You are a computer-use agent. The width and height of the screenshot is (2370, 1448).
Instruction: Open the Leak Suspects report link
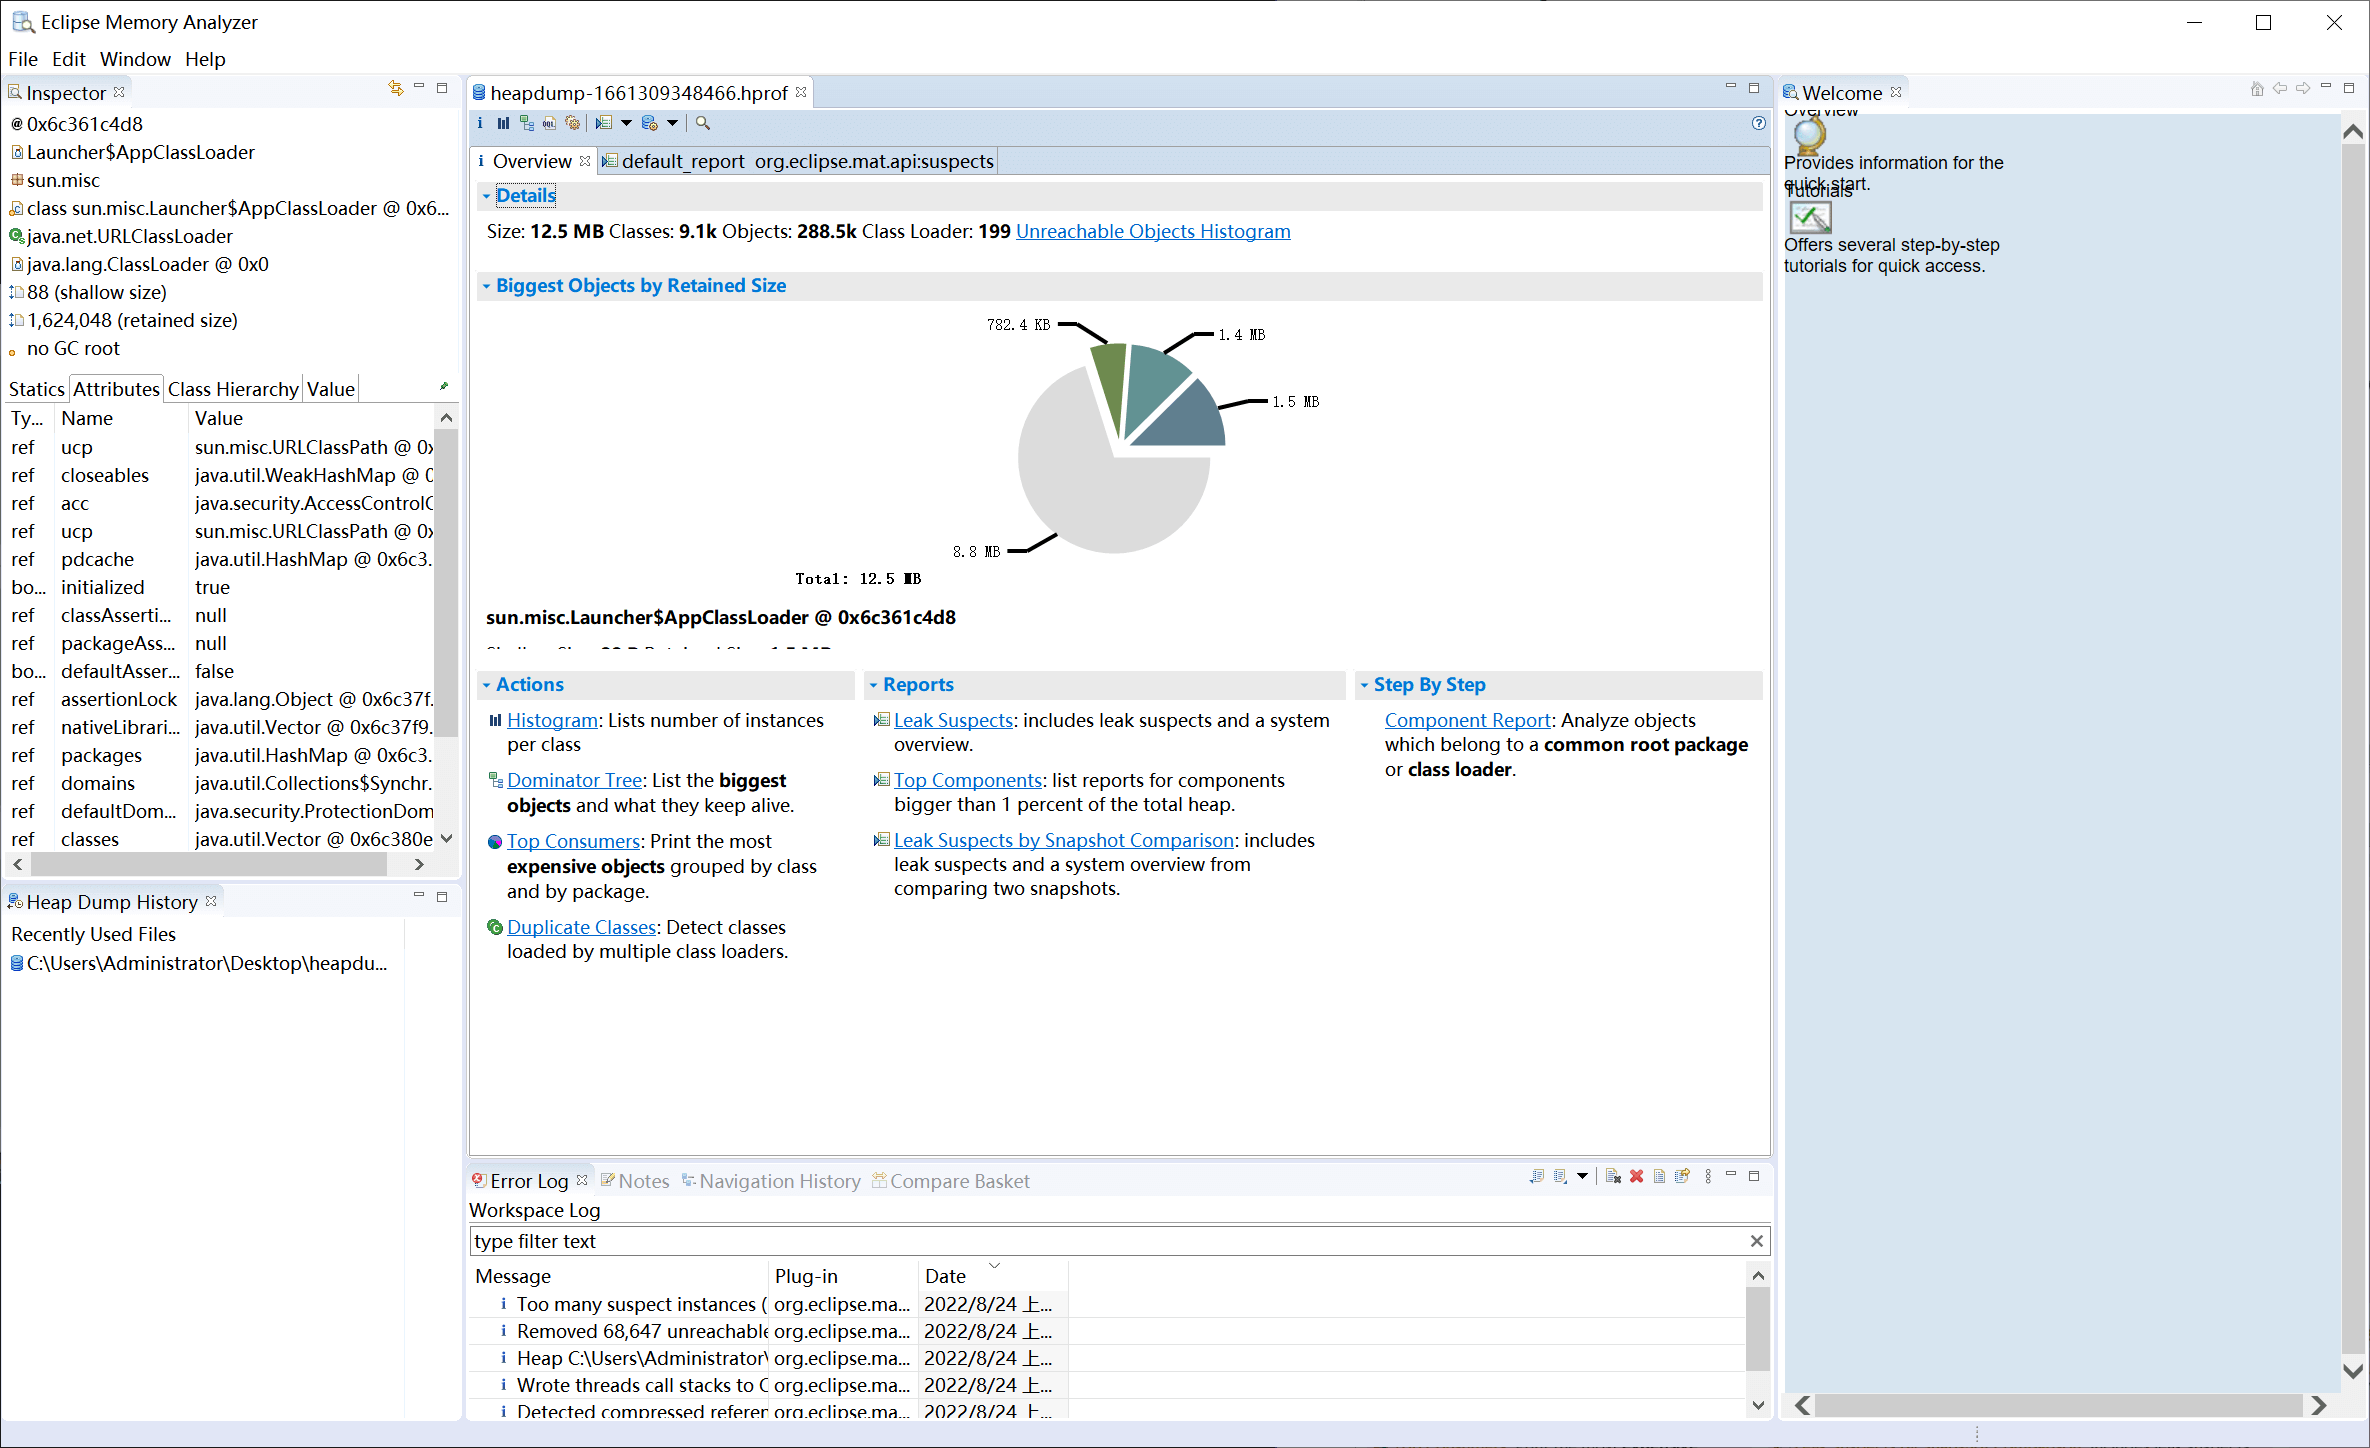point(953,720)
